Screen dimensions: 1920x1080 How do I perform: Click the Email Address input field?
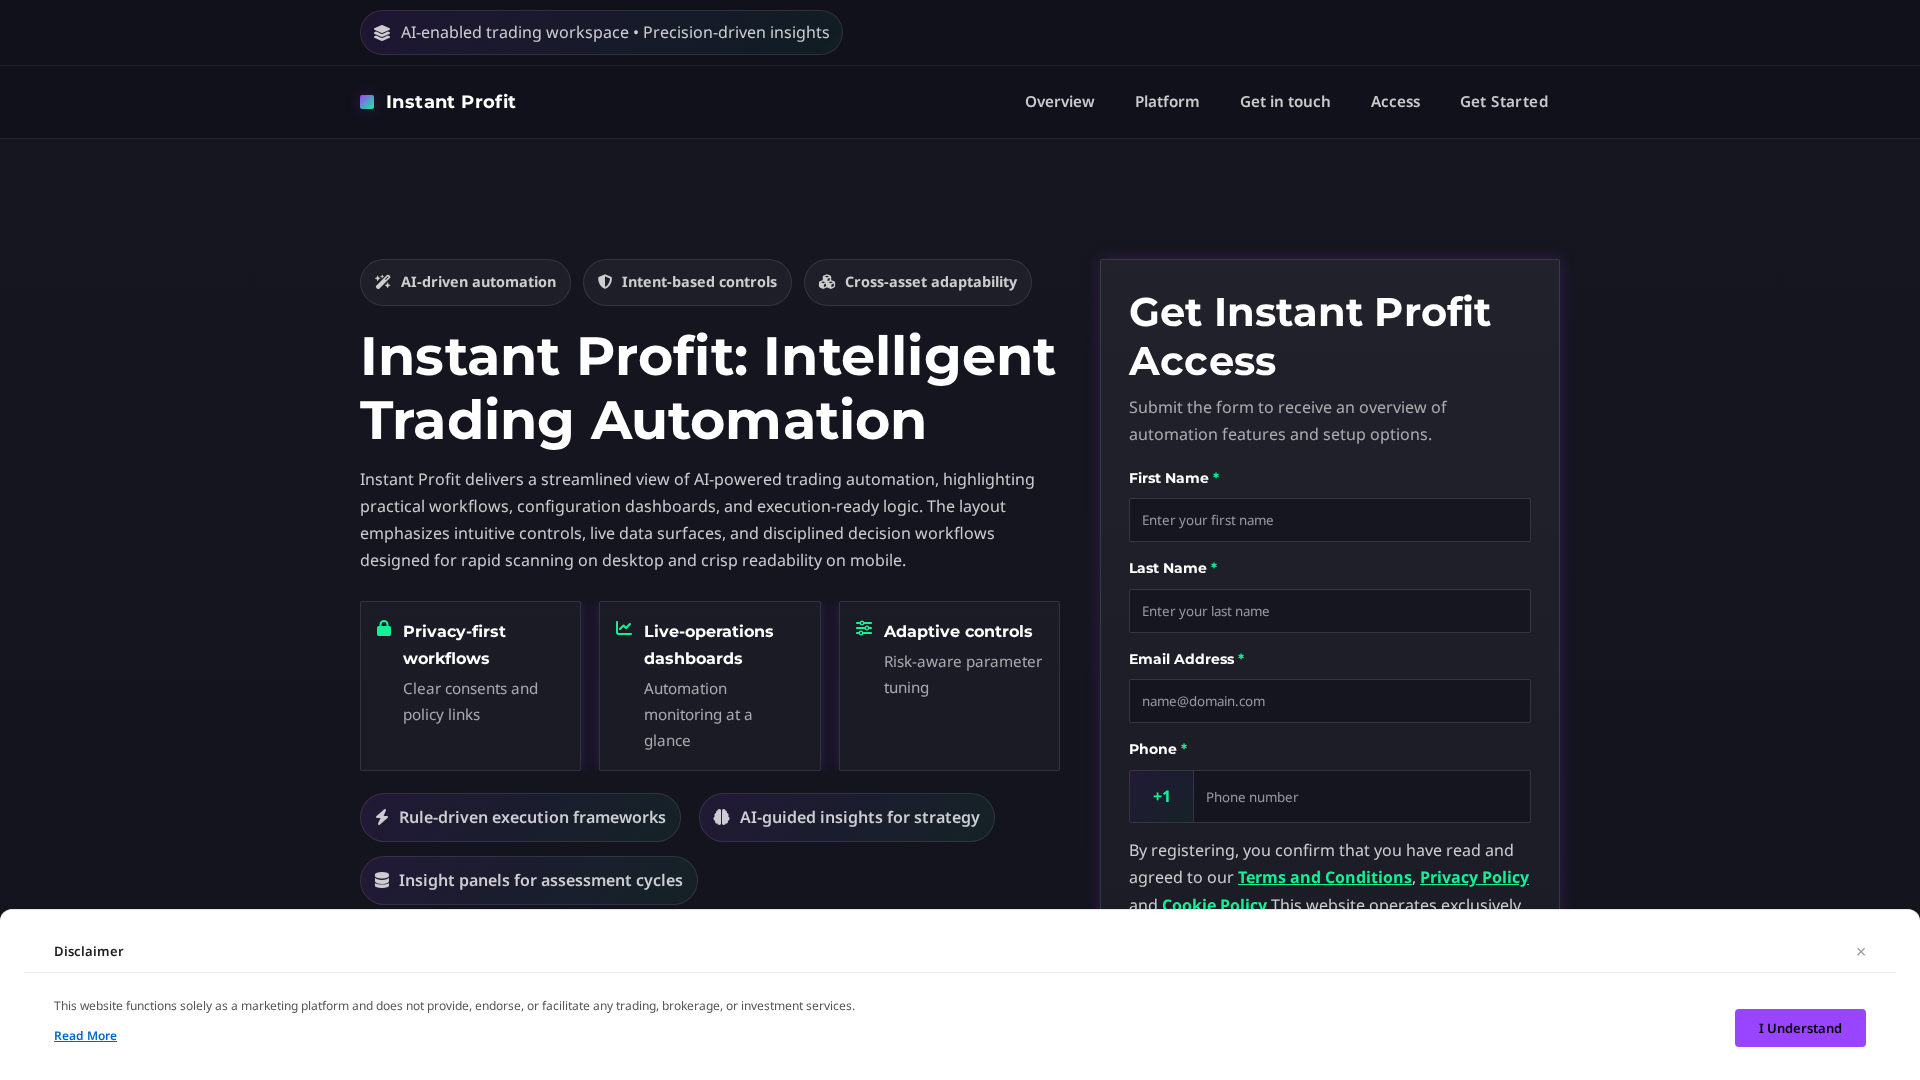1329,701
